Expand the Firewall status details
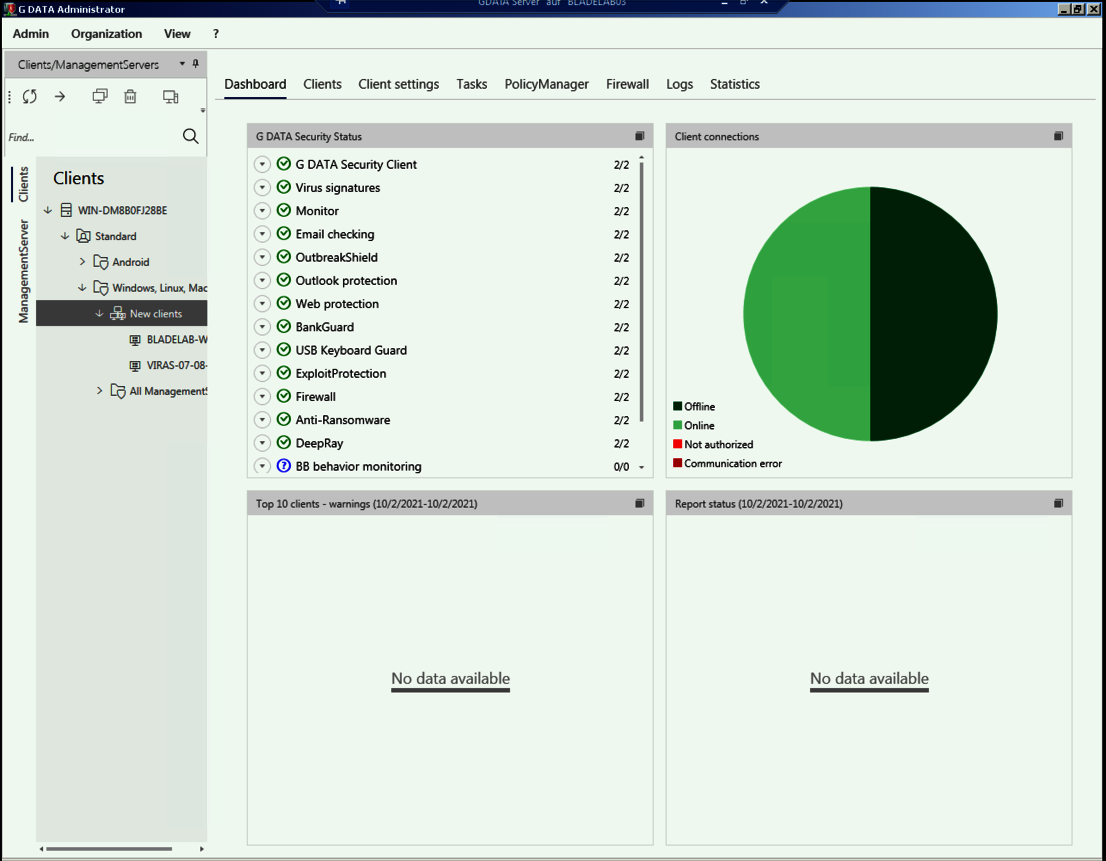Screen dimensions: 1106x861 pos(262,396)
